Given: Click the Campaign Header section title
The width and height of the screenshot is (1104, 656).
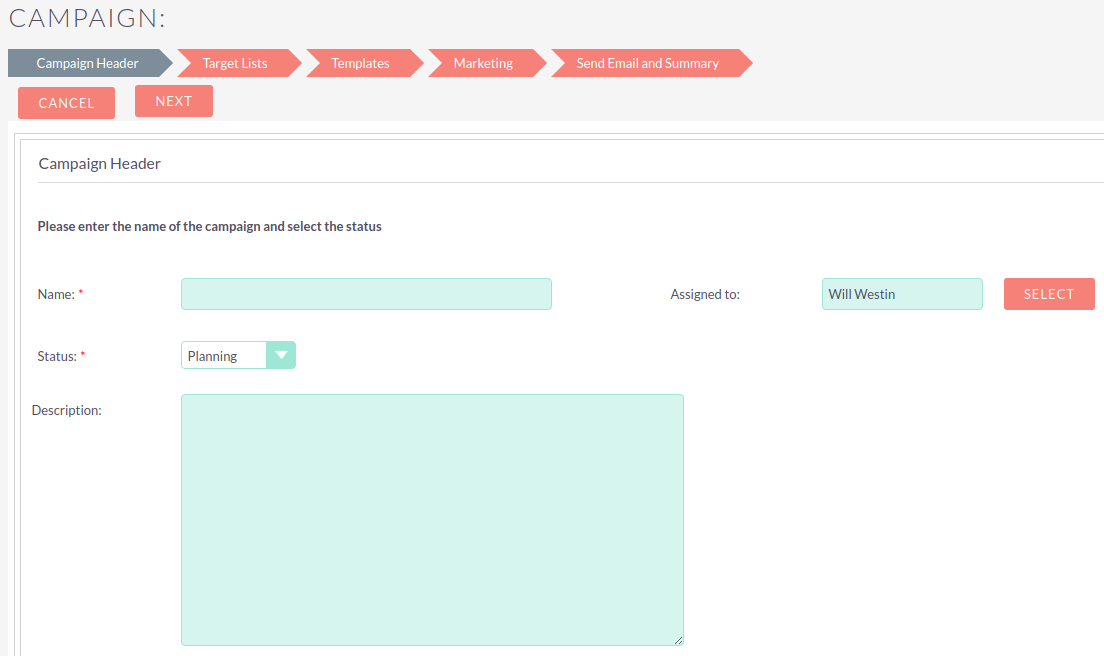Looking at the screenshot, I should click(100, 164).
